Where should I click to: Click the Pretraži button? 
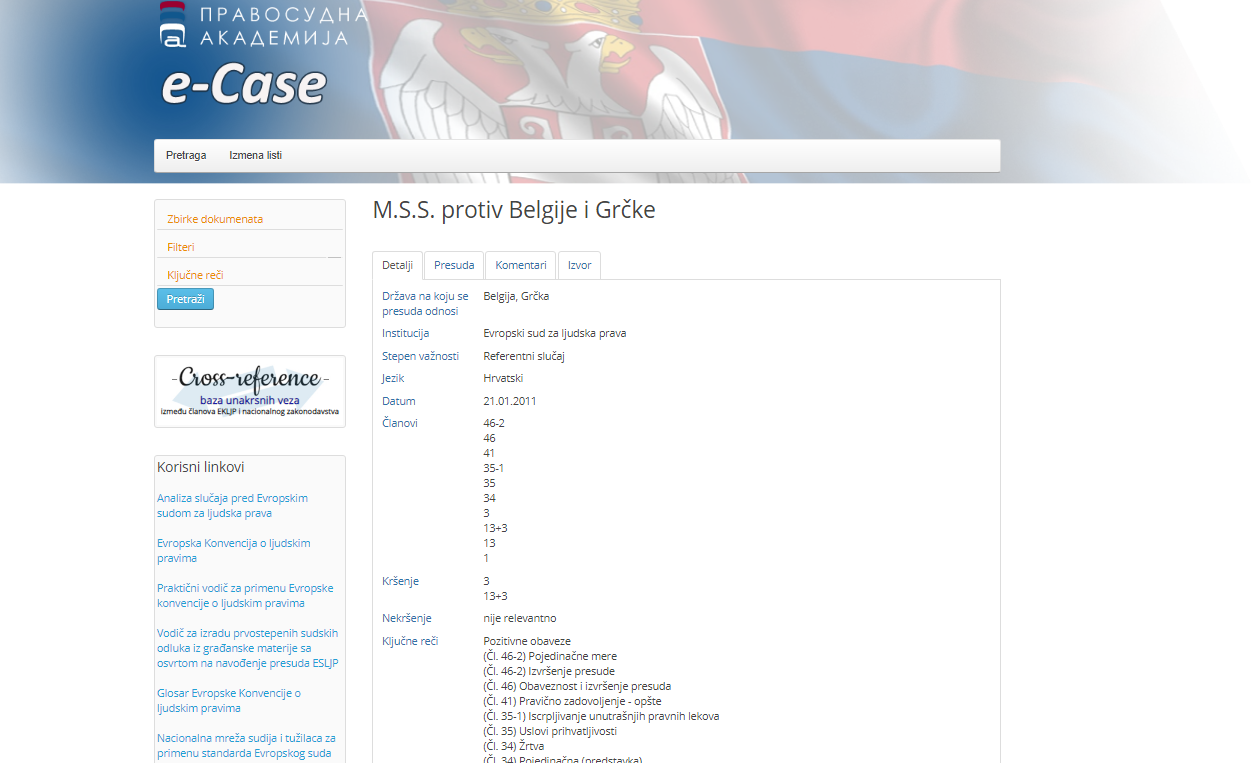[185, 299]
